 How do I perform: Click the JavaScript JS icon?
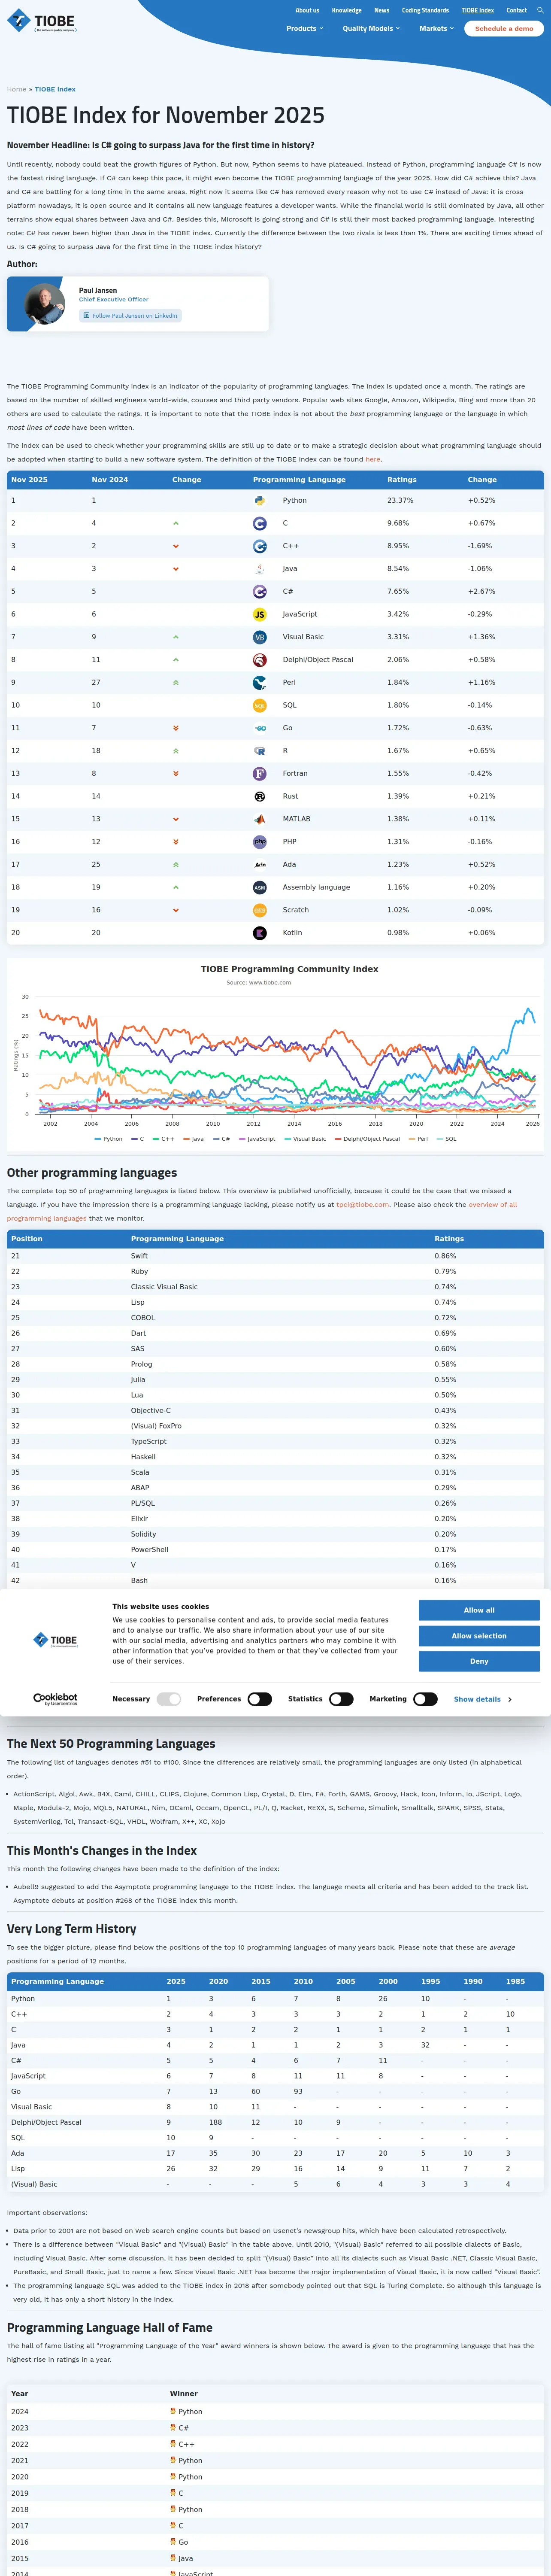259,614
